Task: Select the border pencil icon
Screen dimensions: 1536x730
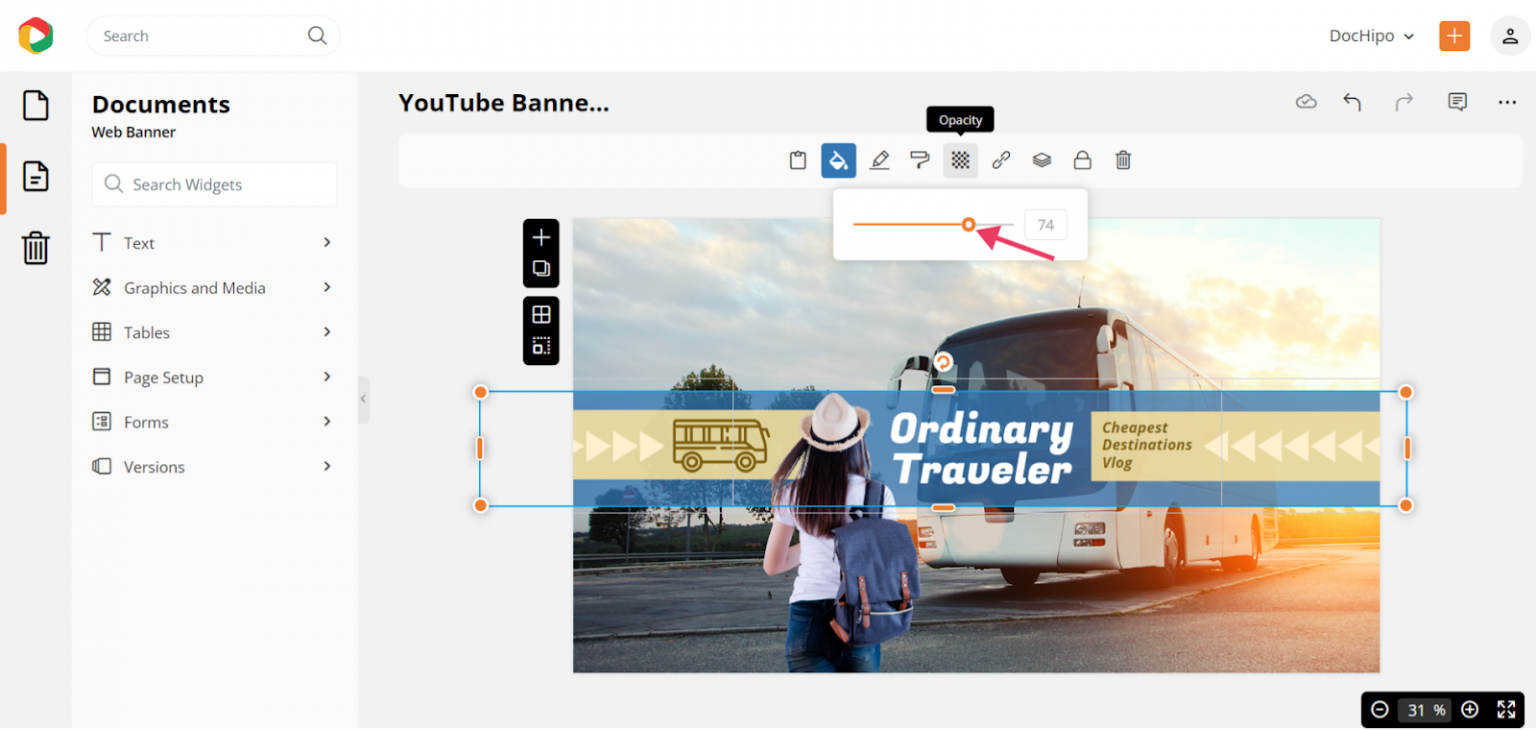Action: click(879, 160)
